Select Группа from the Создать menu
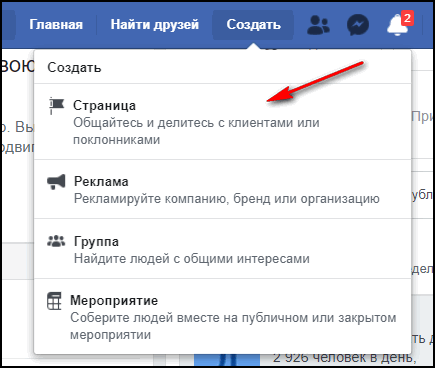The image size is (435, 368). [222, 249]
